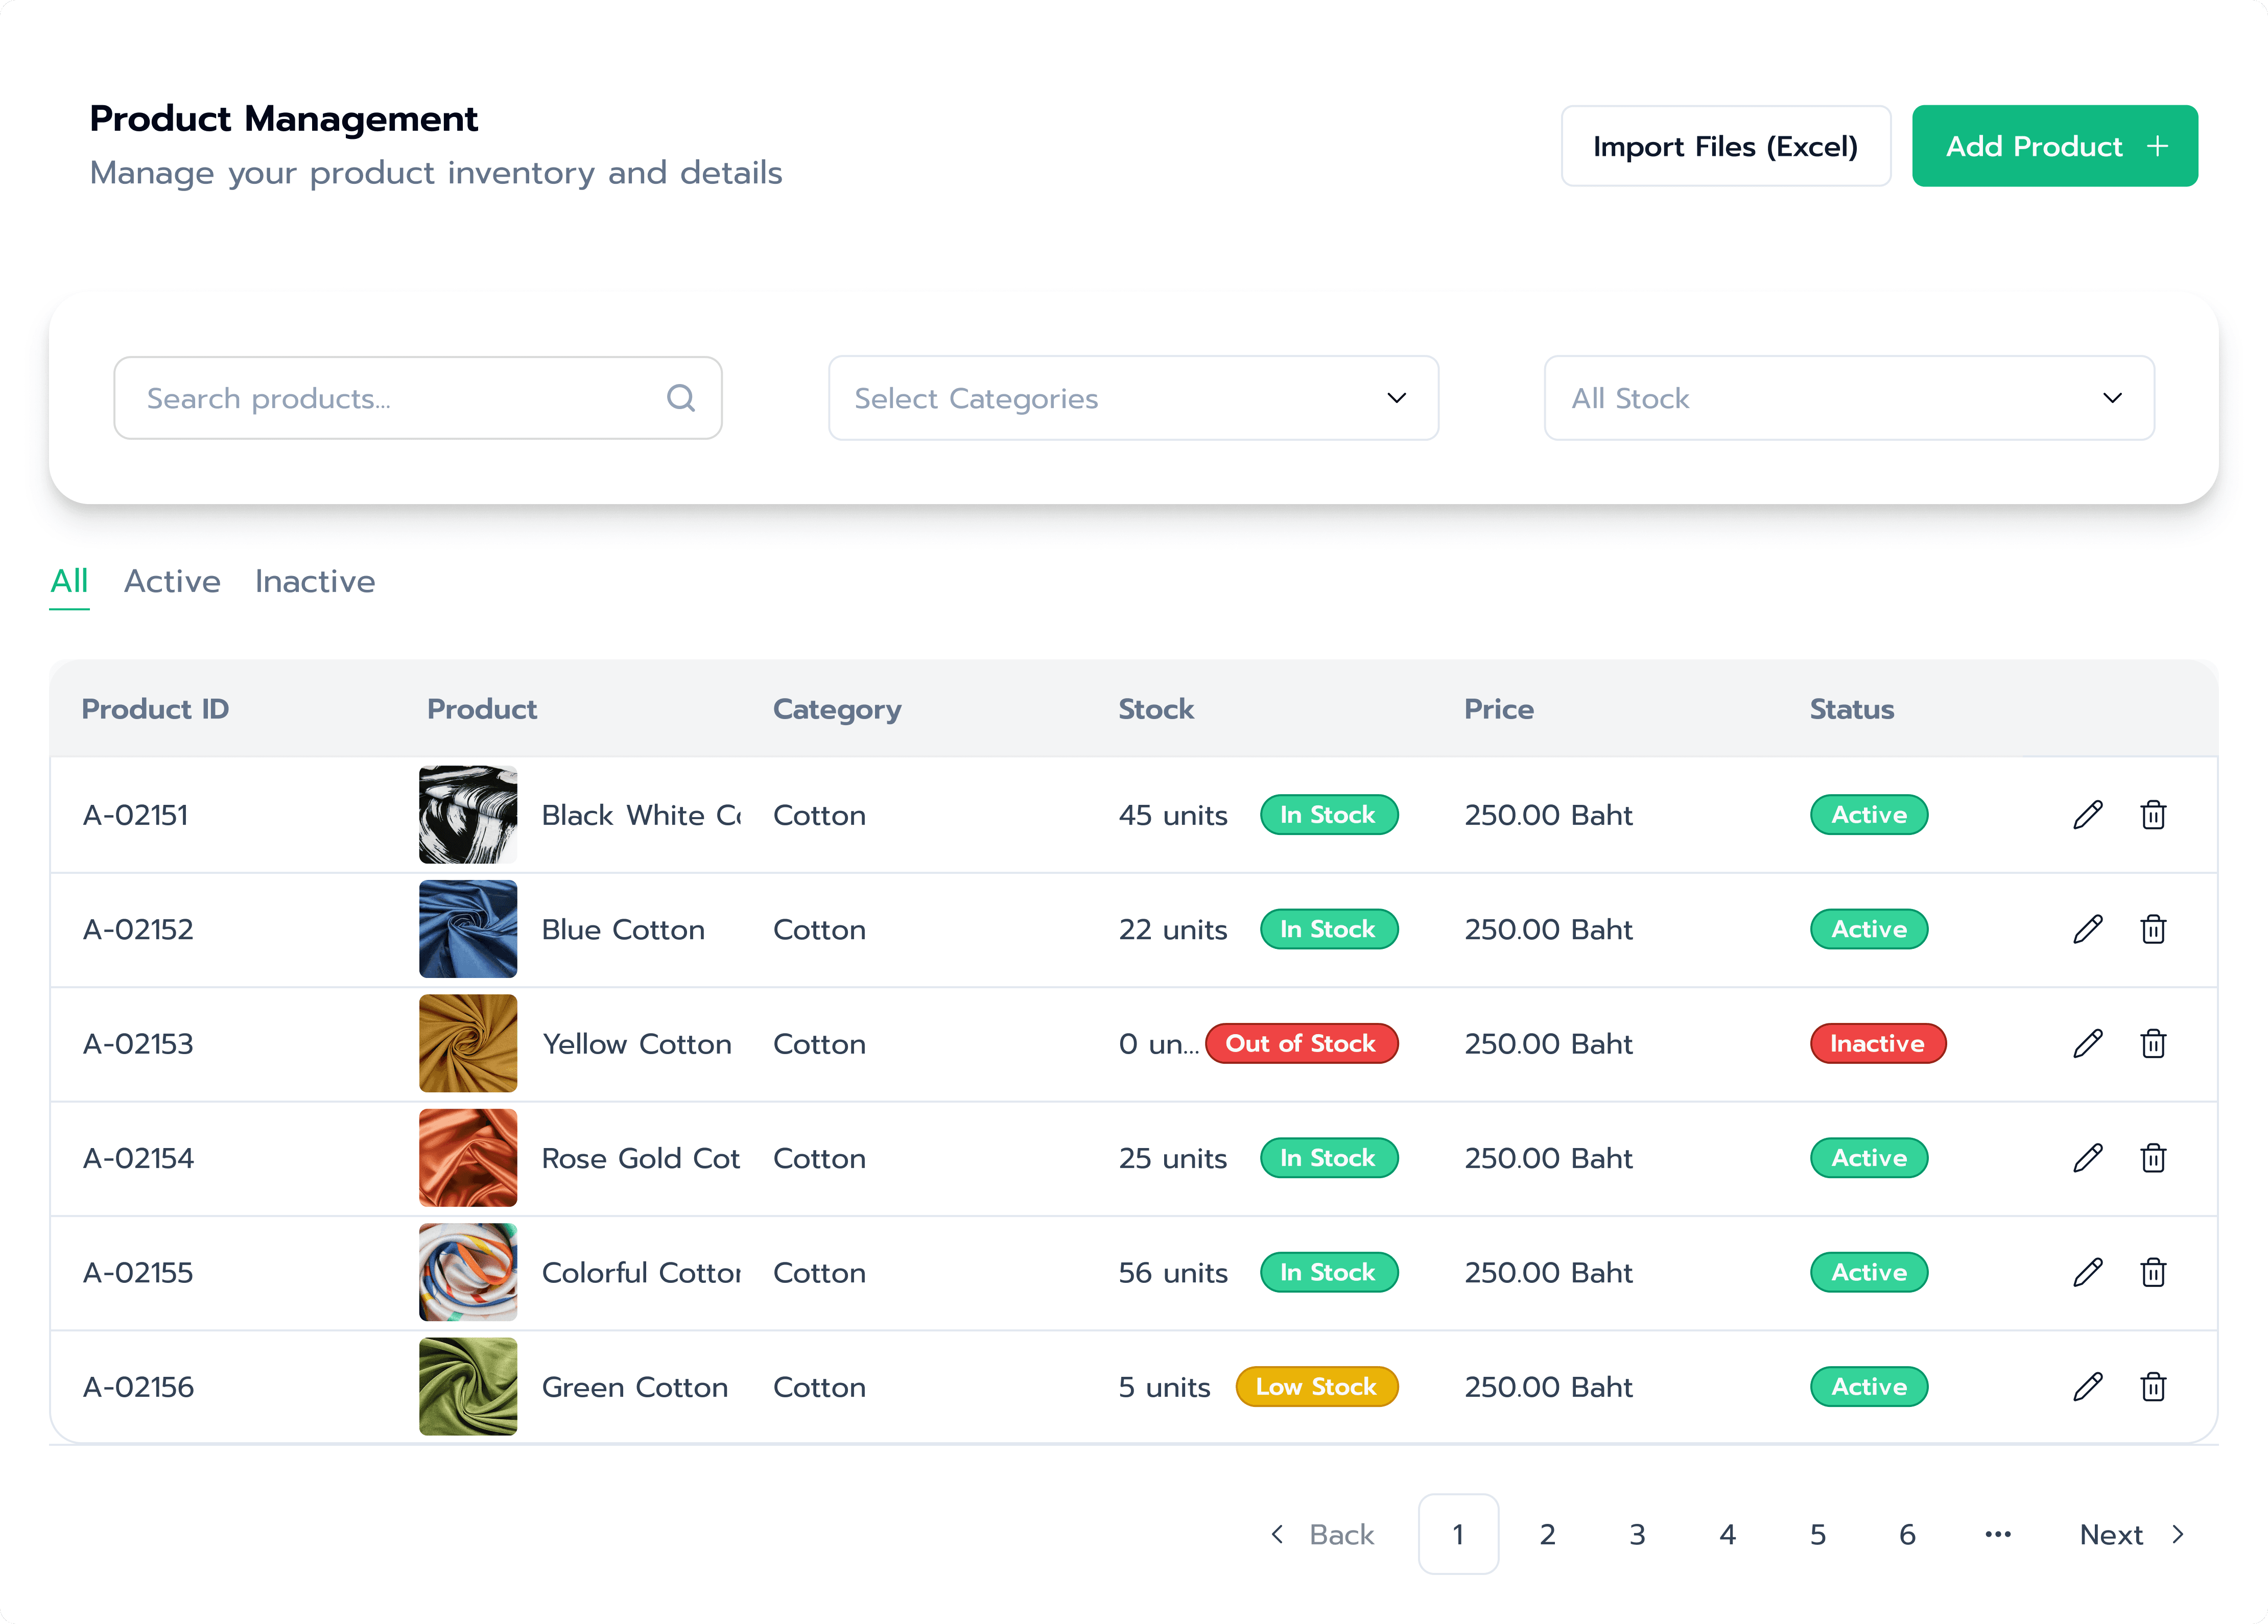This screenshot has height=1624, width=2268.
Task: Click the trash icon for A-02154
Action: click(2153, 1158)
